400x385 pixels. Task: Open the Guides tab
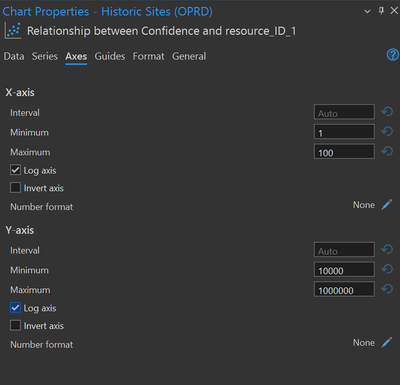tap(110, 56)
